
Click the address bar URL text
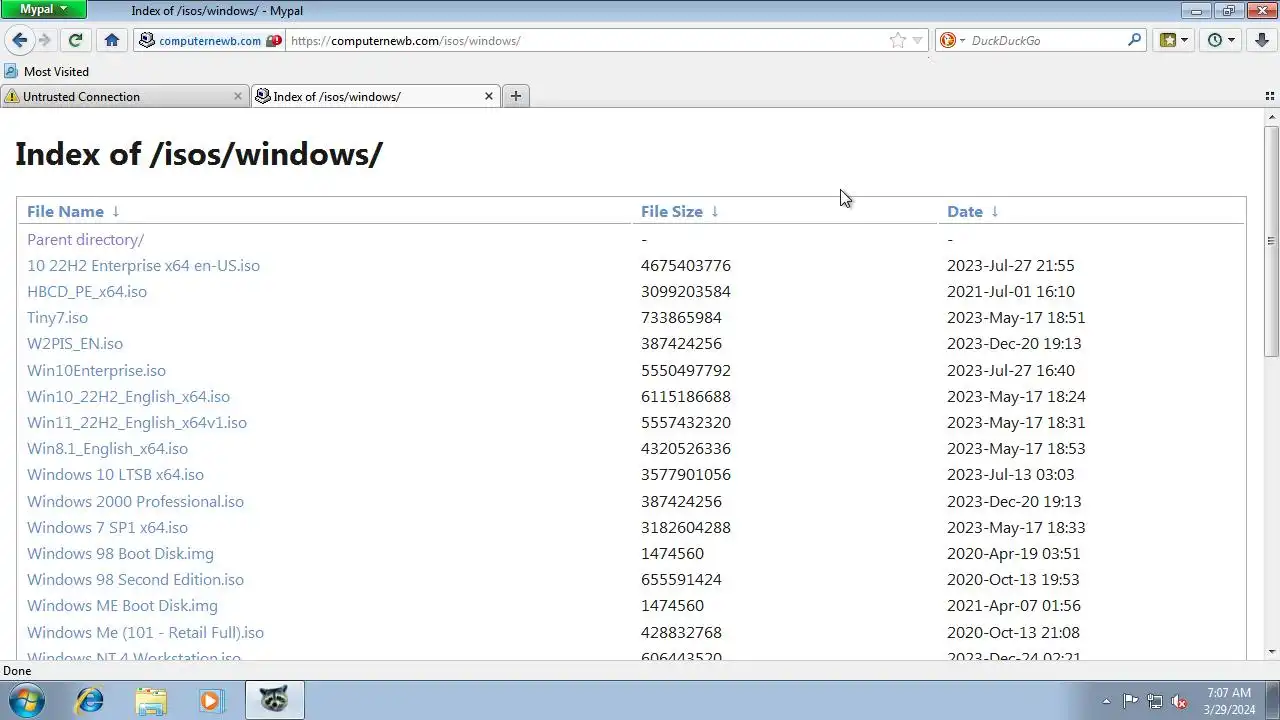click(x=405, y=41)
